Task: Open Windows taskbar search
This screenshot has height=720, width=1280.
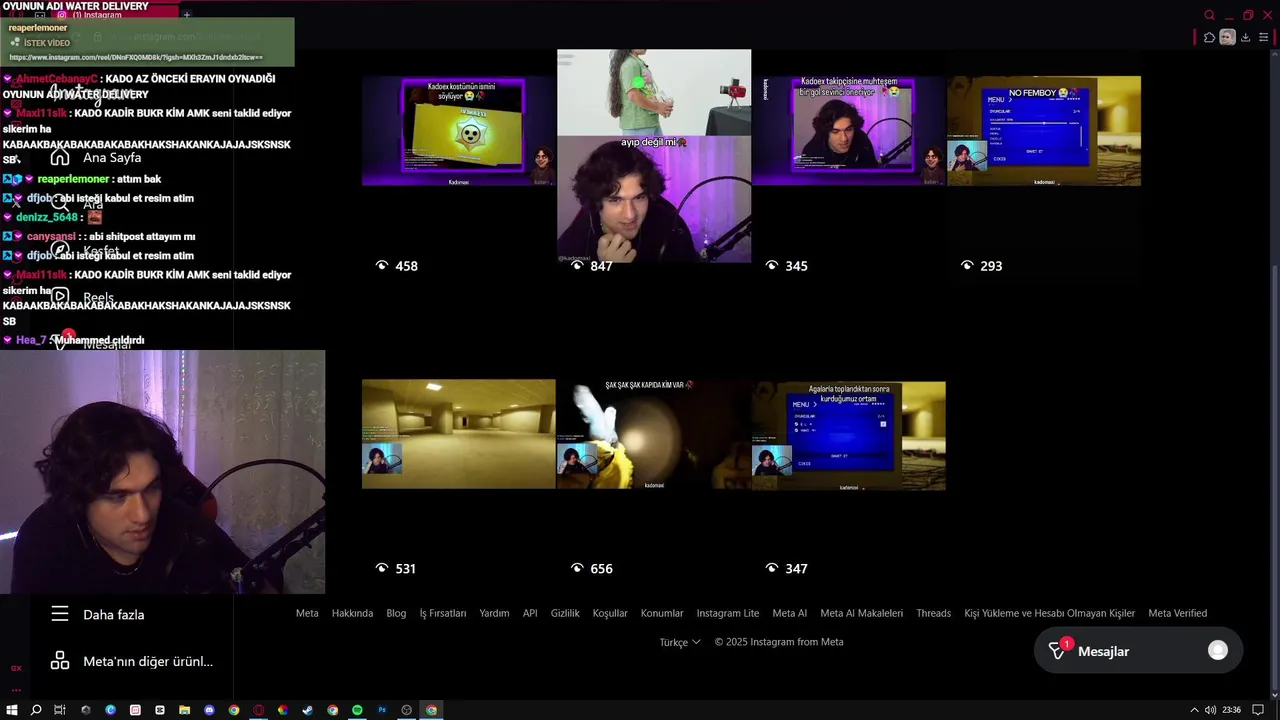Action: (36, 710)
